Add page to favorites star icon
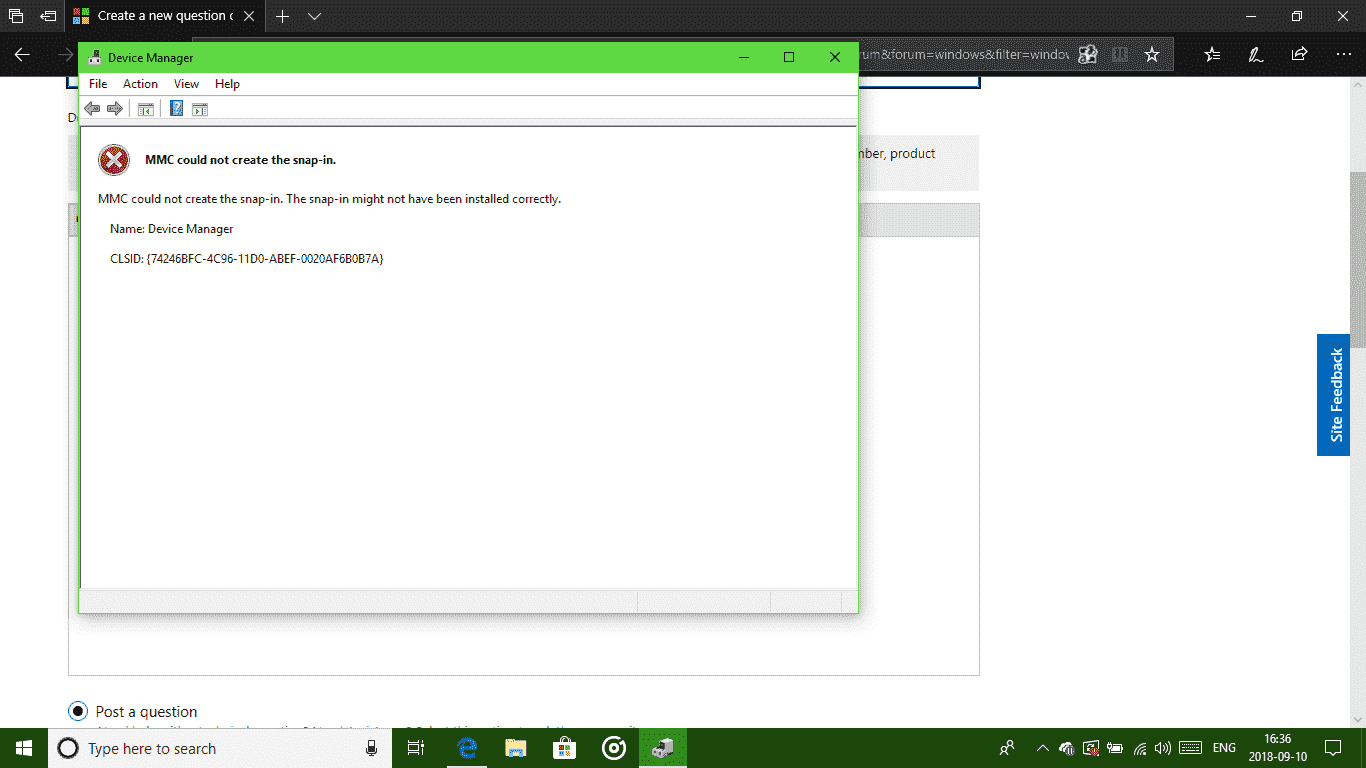 pyautogui.click(x=1152, y=54)
